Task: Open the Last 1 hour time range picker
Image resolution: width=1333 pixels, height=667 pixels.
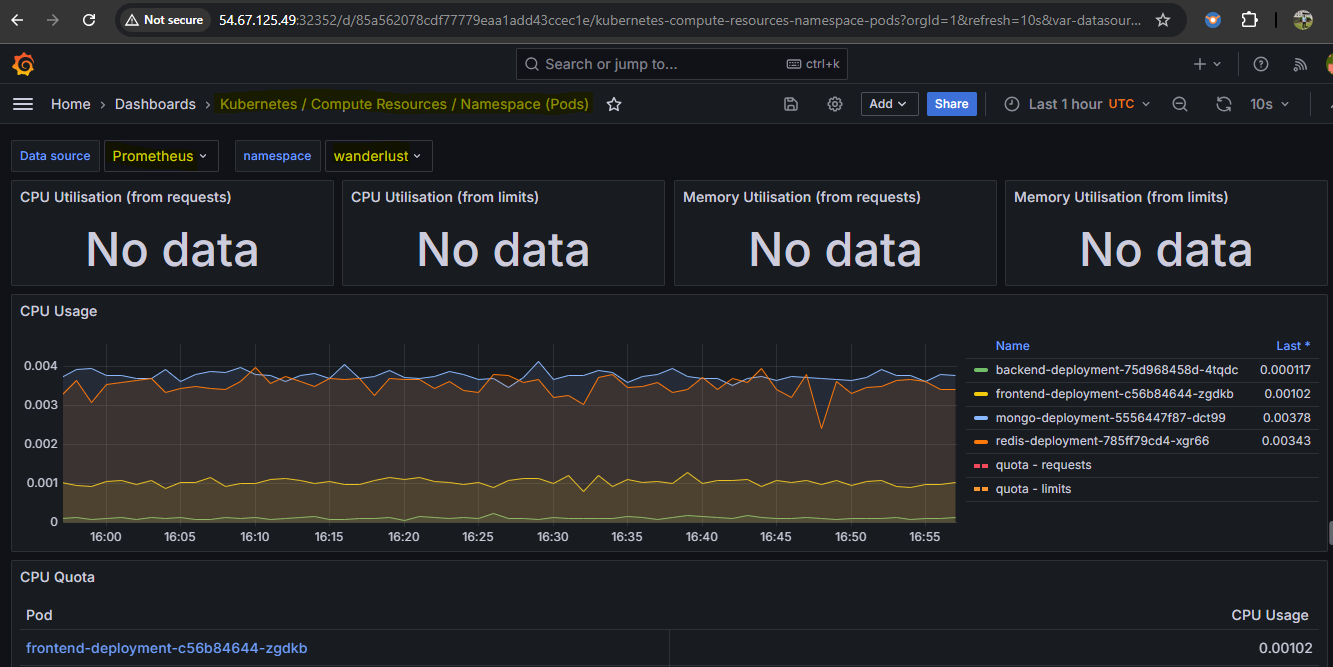Action: coord(1077,104)
